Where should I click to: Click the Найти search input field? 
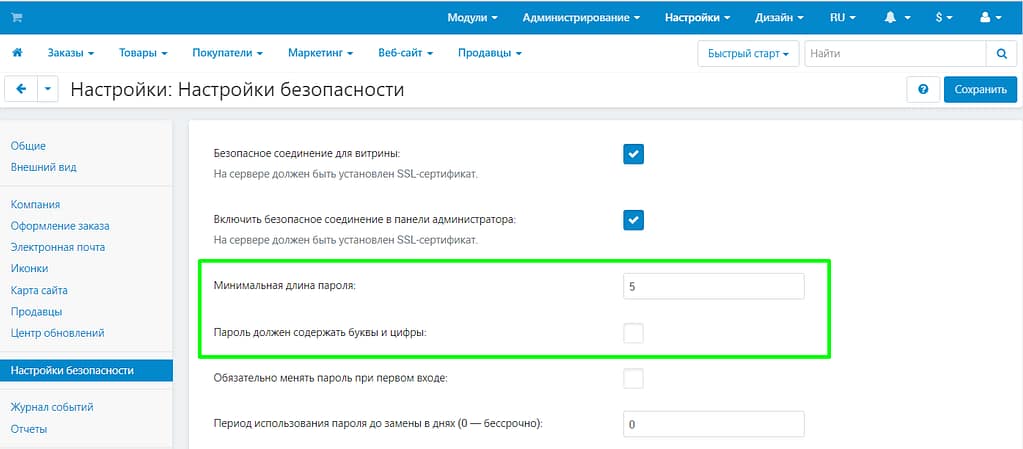pos(894,53)
